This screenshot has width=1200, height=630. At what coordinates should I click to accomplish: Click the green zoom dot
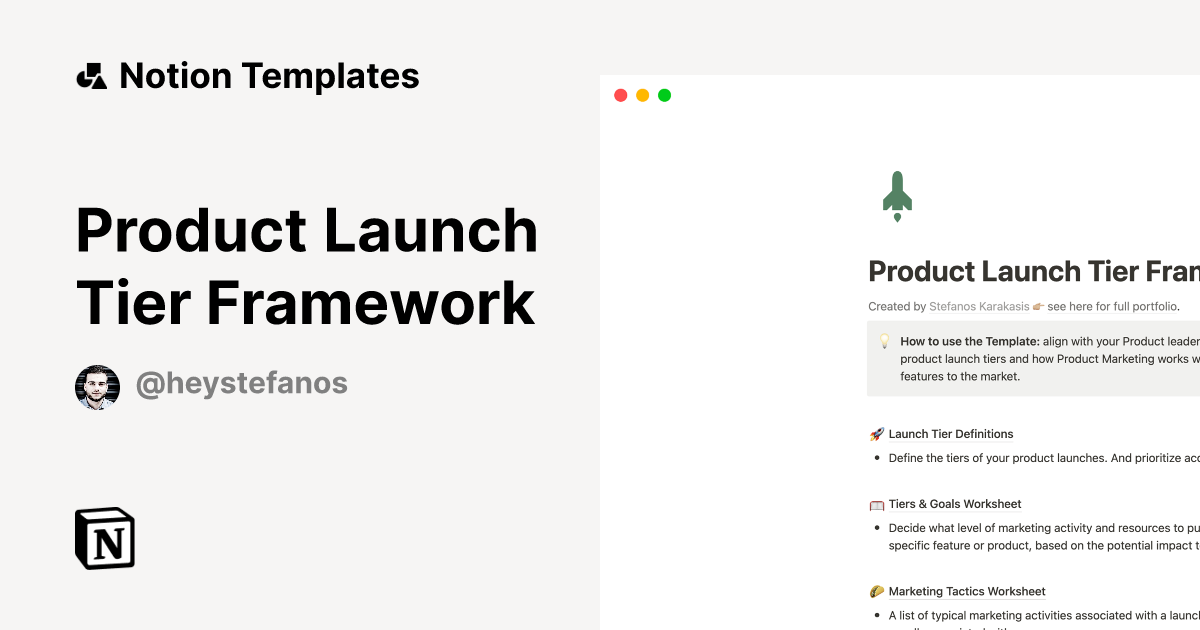664,95
